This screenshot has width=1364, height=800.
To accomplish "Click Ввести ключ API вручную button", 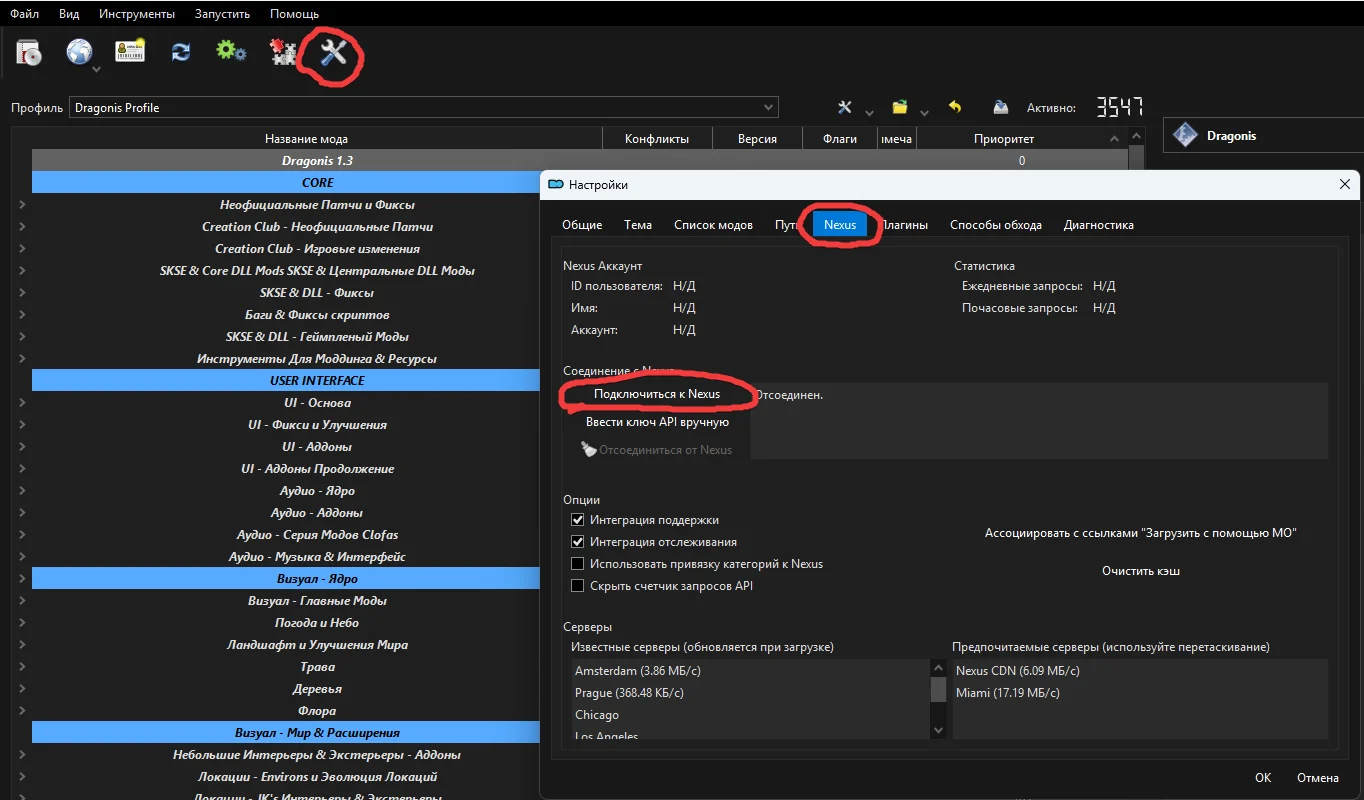I will (657, 422).
